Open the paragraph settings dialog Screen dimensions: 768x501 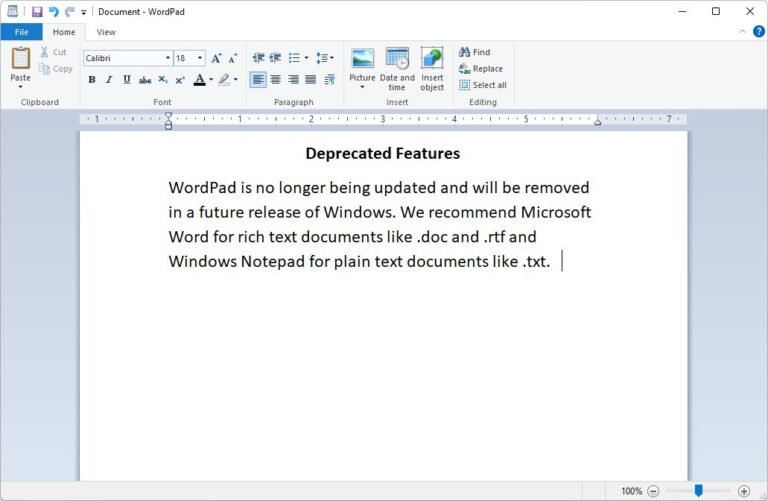330,79
